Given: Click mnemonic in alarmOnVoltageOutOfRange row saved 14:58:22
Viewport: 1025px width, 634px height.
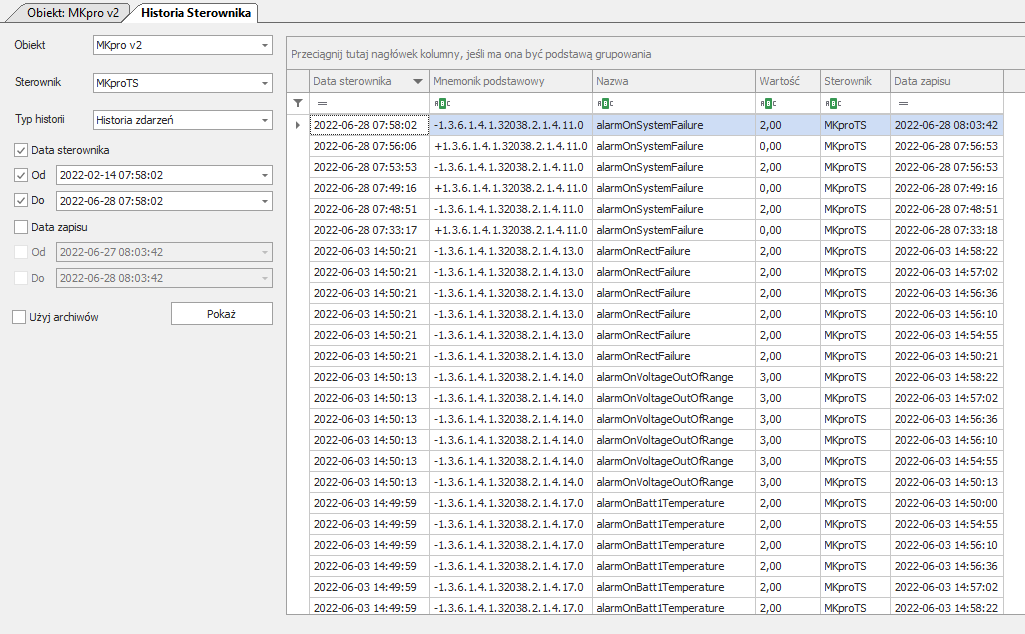Looking at the screenshot, I should click(x=511, y=377).
